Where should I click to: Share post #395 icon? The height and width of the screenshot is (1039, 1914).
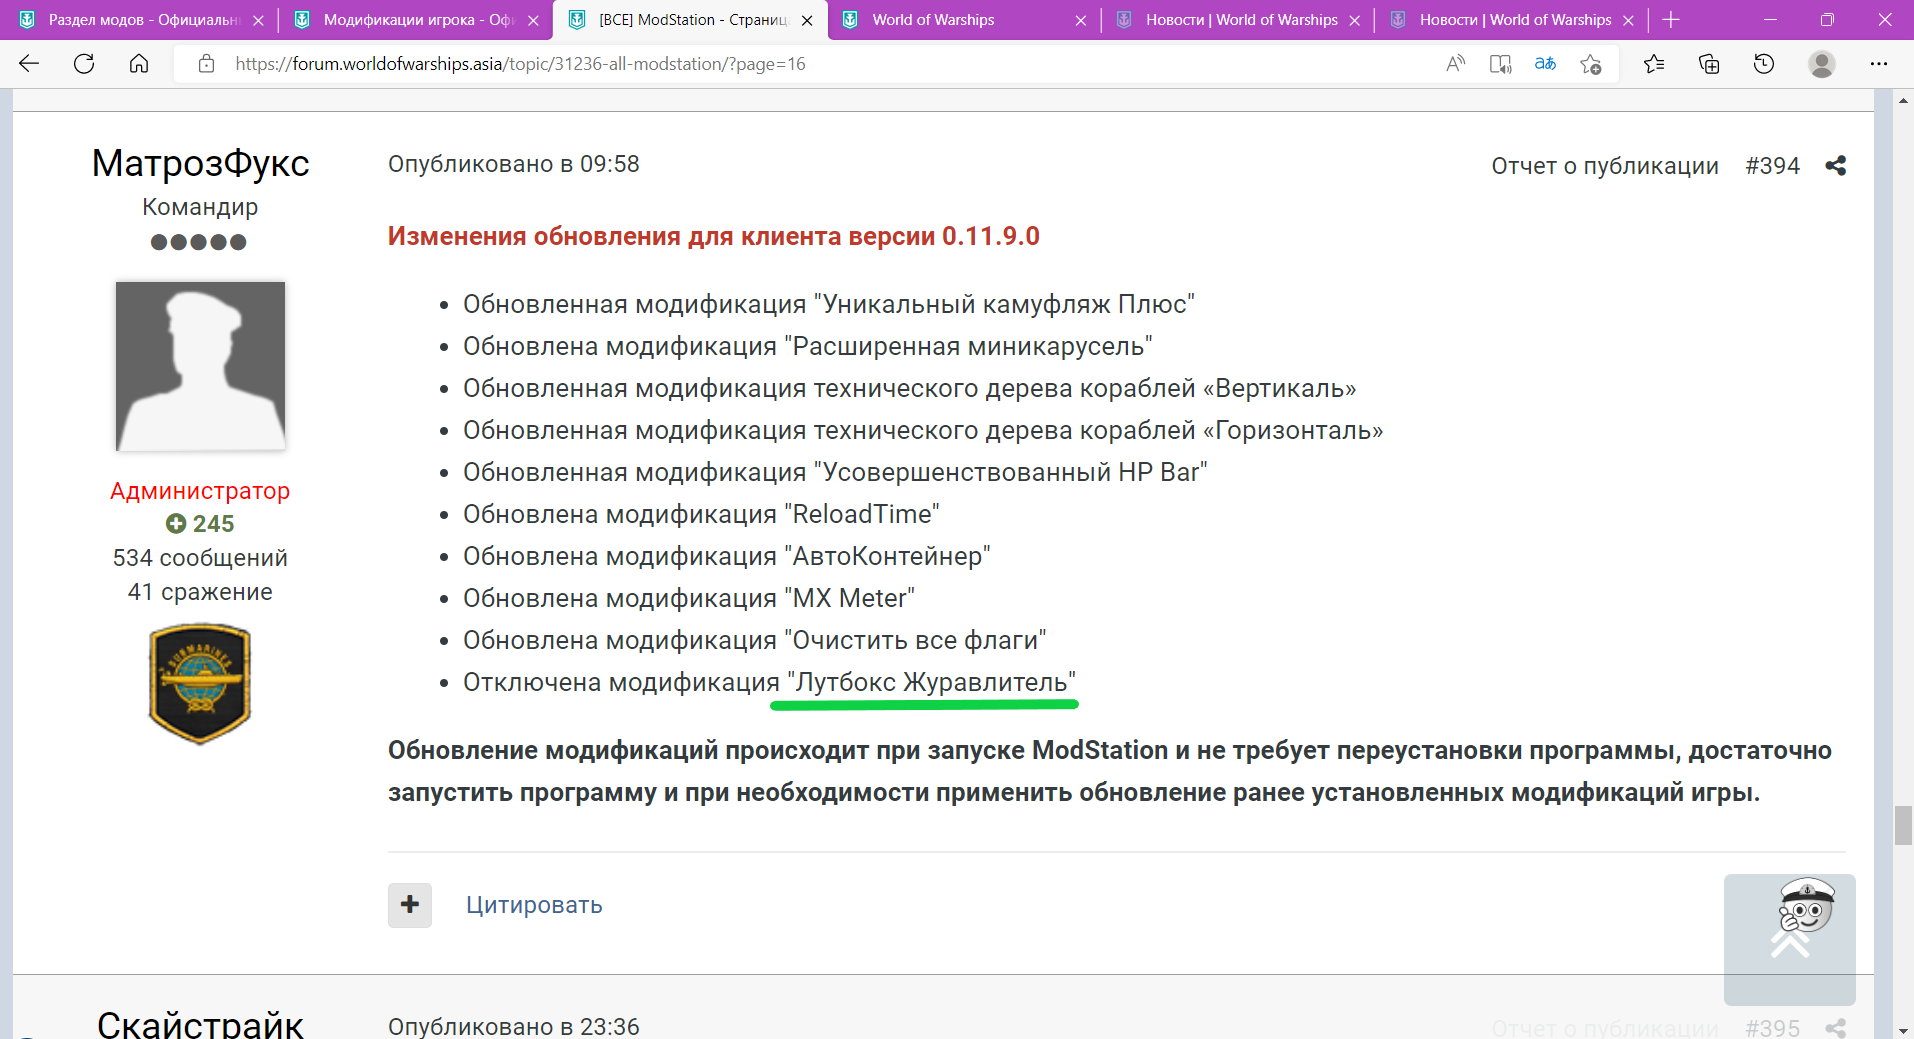point(1835,1028)
